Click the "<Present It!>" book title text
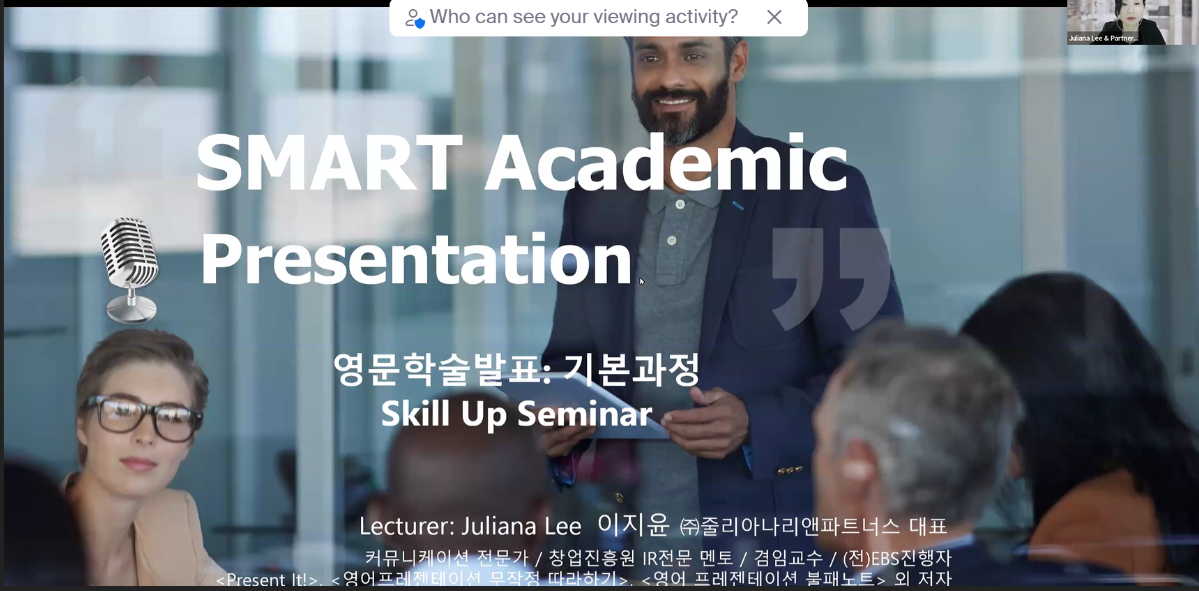 tap(267, 580)
